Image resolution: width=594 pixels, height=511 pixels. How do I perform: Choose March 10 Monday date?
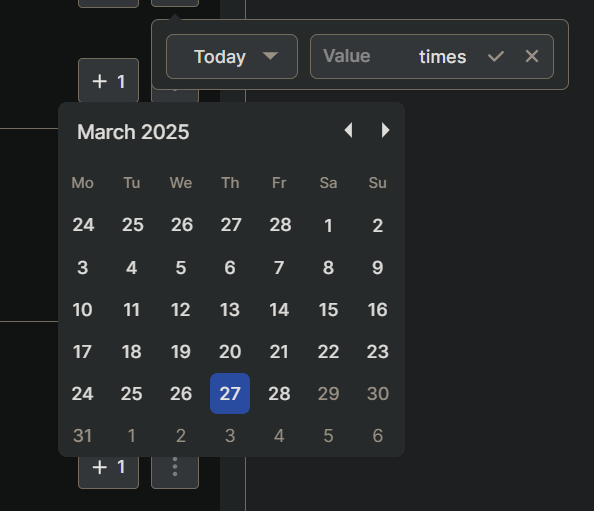[83, 309]
